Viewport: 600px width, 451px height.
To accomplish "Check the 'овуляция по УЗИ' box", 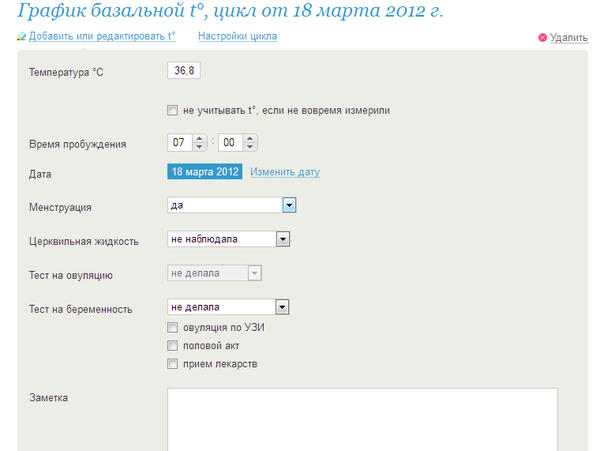I will [173, 327].
